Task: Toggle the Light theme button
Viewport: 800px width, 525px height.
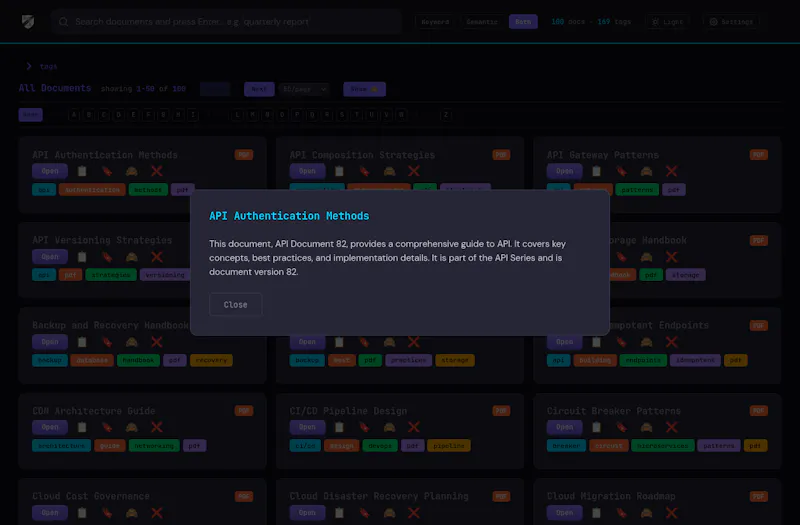Action: coord(667,22)
